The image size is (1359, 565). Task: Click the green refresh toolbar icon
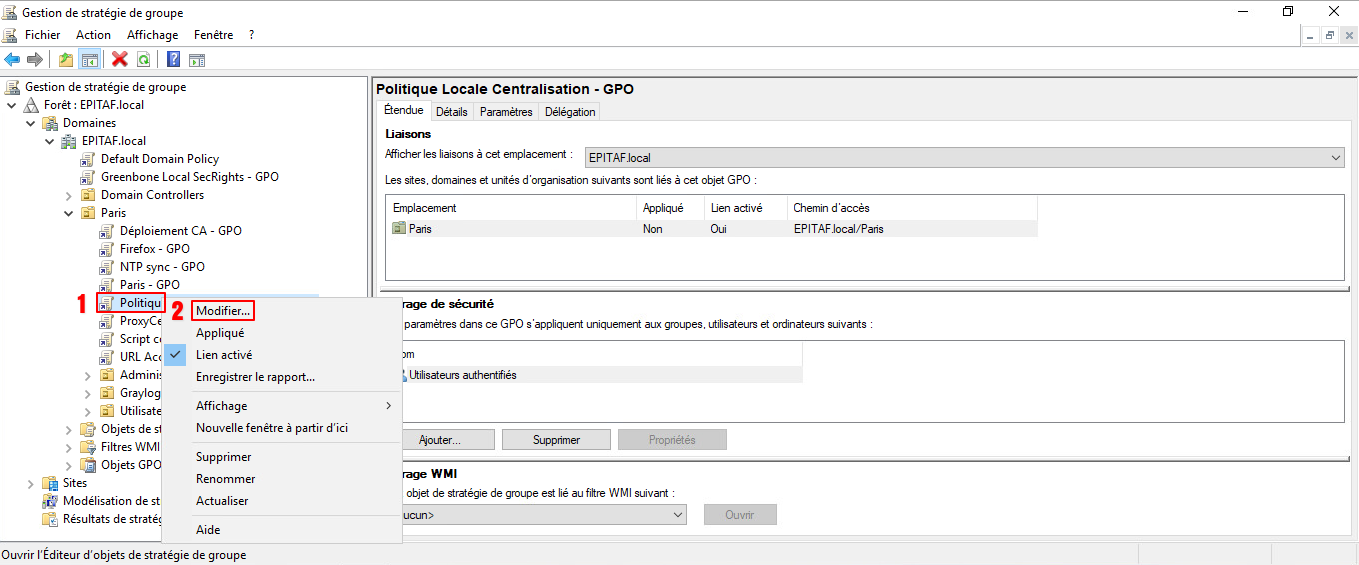144,60
